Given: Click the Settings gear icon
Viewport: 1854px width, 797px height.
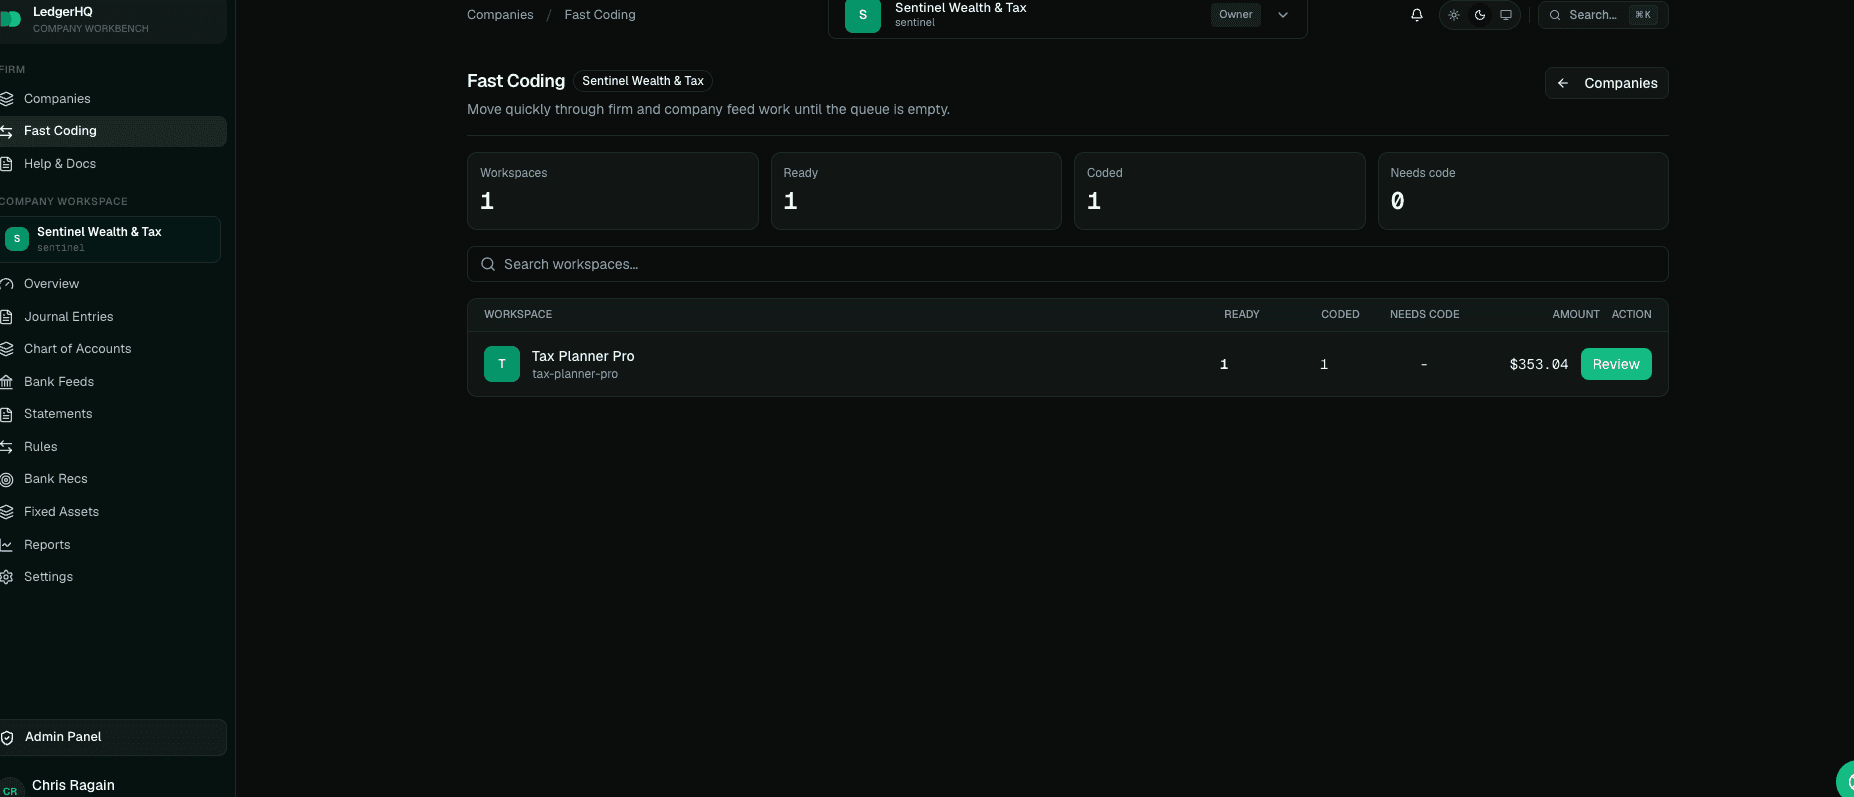Looking at the screenshot, I should pyautogui.click(x=6, y=577).
